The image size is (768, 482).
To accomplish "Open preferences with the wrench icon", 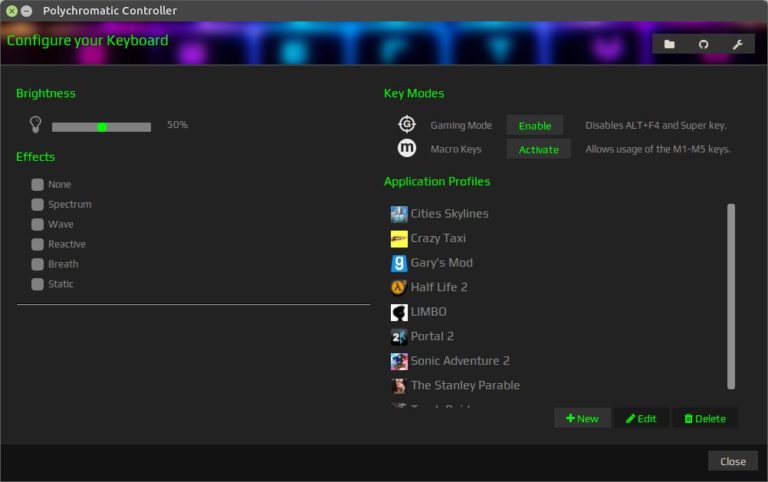I will click(x=738, y=45).
